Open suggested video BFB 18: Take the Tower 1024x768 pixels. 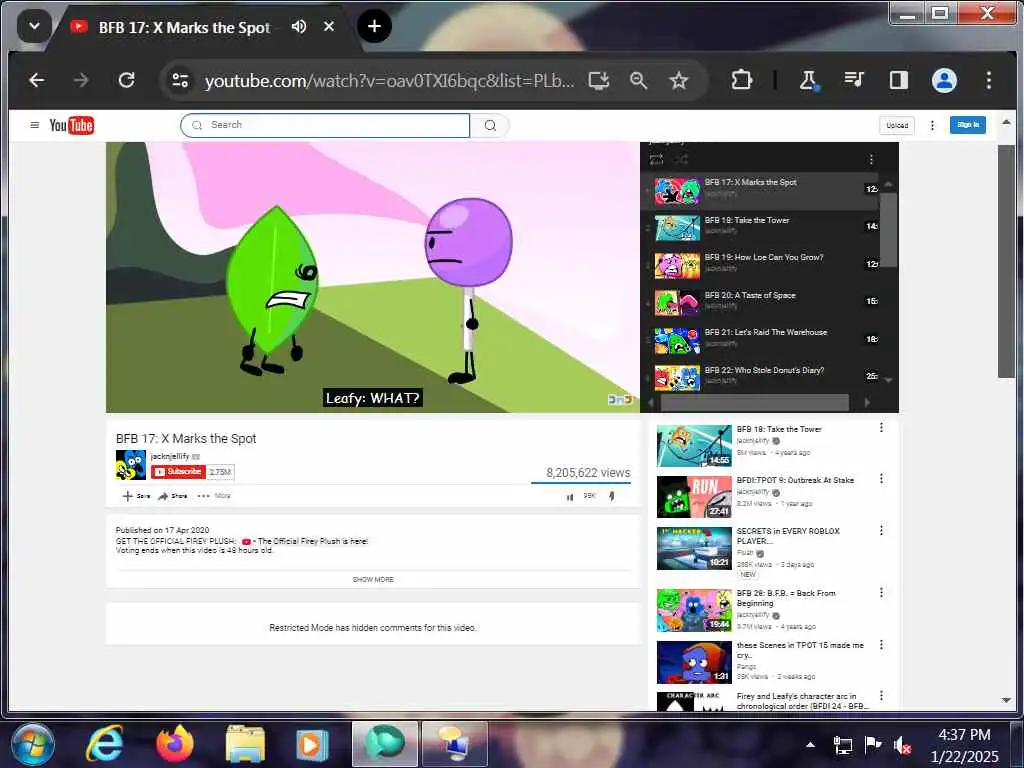click(x=778, y=429)
